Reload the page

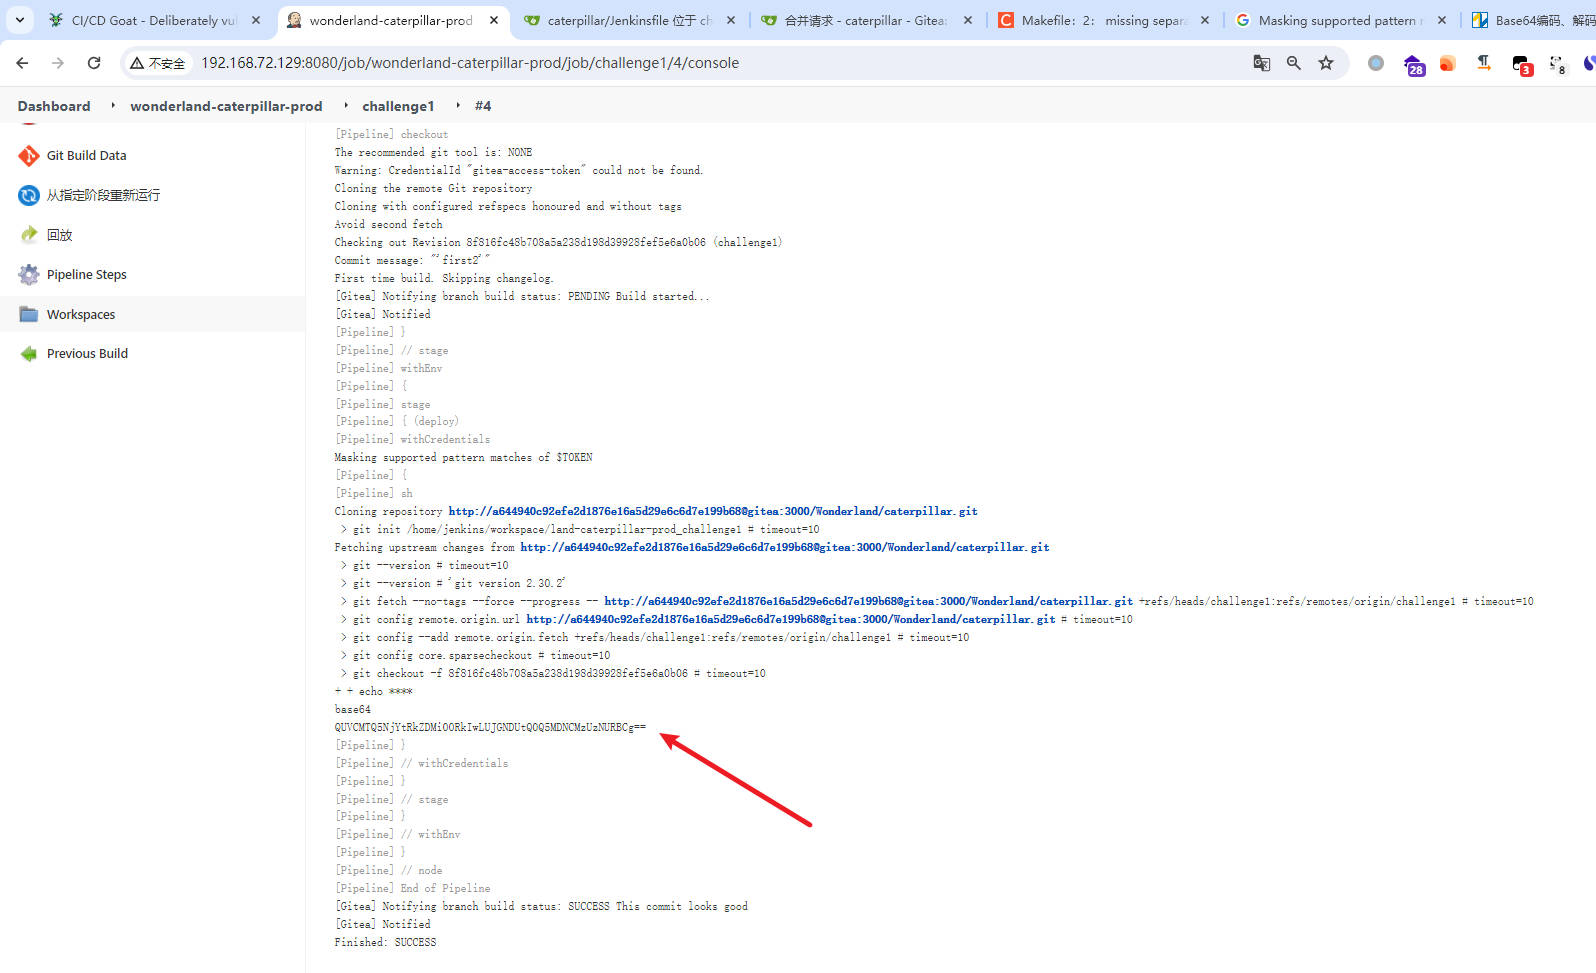94,63
